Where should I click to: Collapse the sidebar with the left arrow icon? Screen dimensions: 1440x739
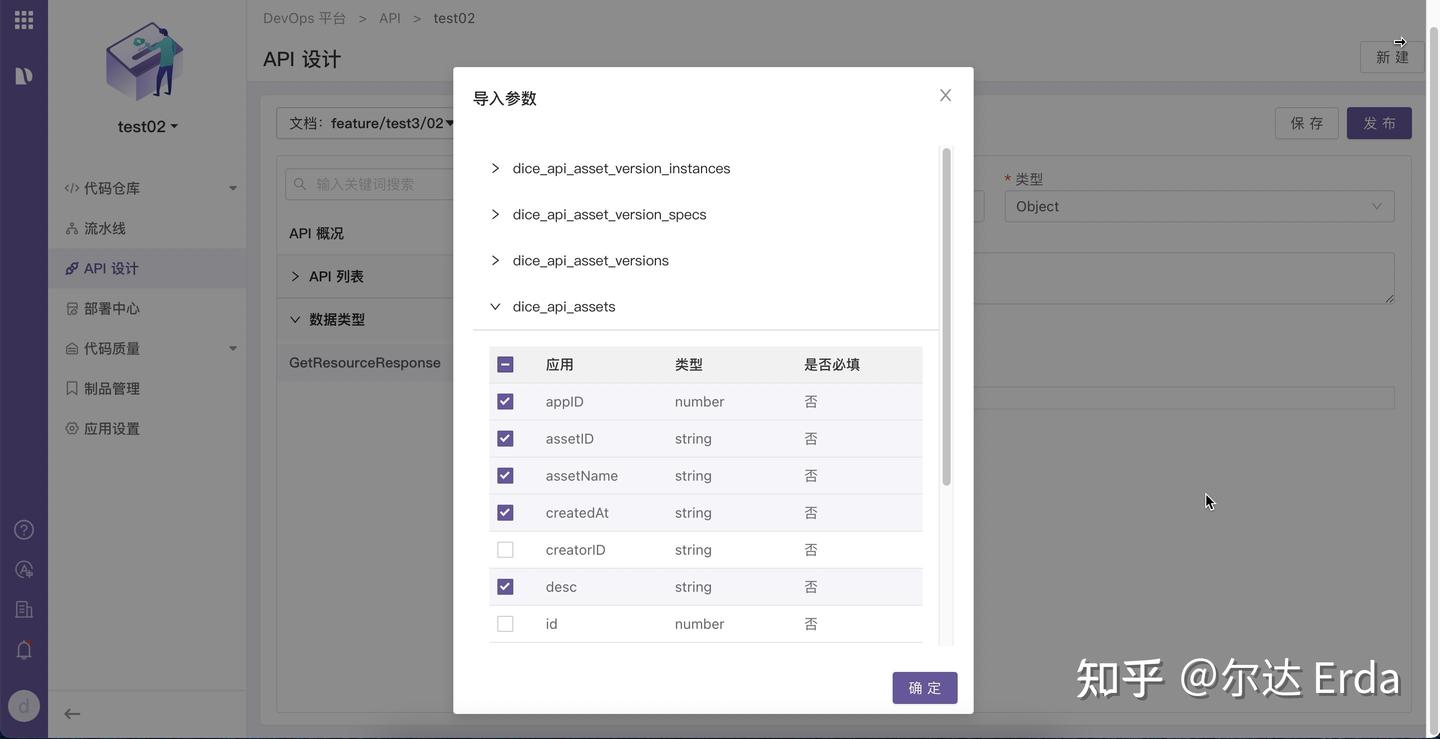click(72, 714)
